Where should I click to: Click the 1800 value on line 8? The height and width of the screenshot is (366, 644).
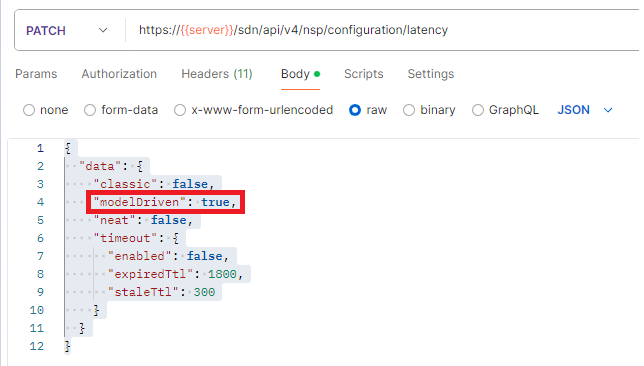tap(222, 274)
